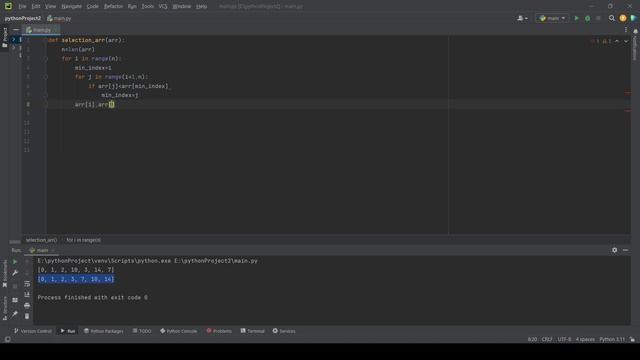Click the layout icon in Run panel
Image resolution: width=640 pixels, height=360 pixels.
tap(15, 300)
